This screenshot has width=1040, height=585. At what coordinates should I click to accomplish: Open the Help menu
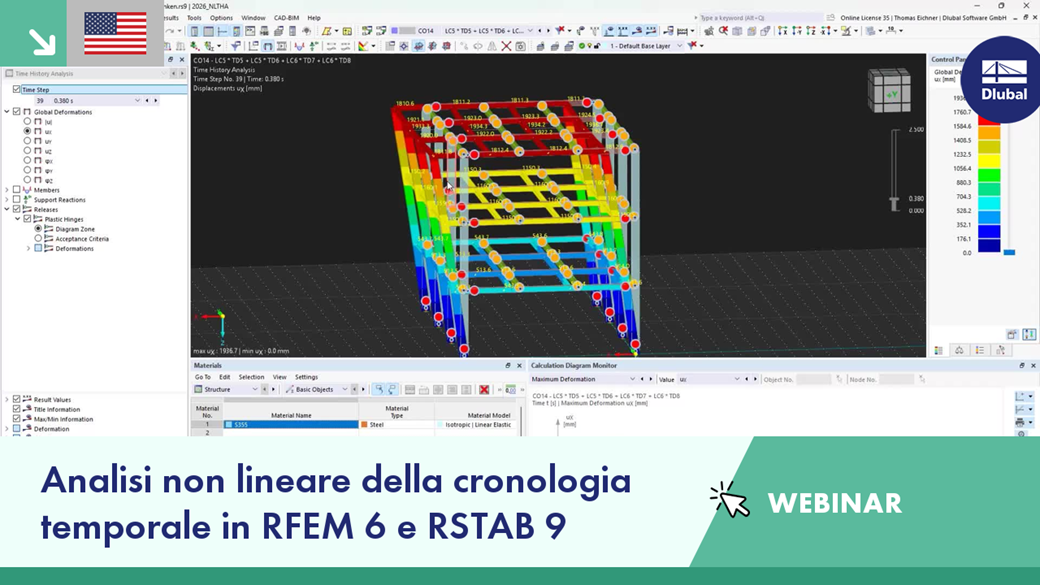(314, 18)
